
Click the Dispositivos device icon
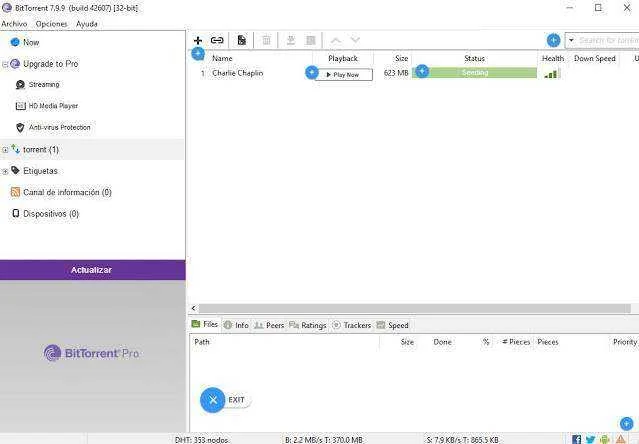point(15,213)
